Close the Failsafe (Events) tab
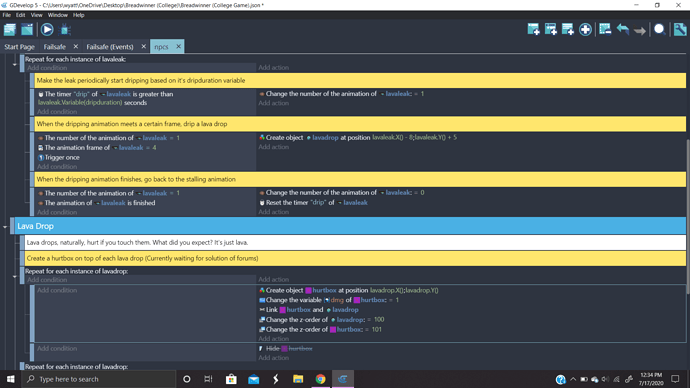 click(143, 46)
